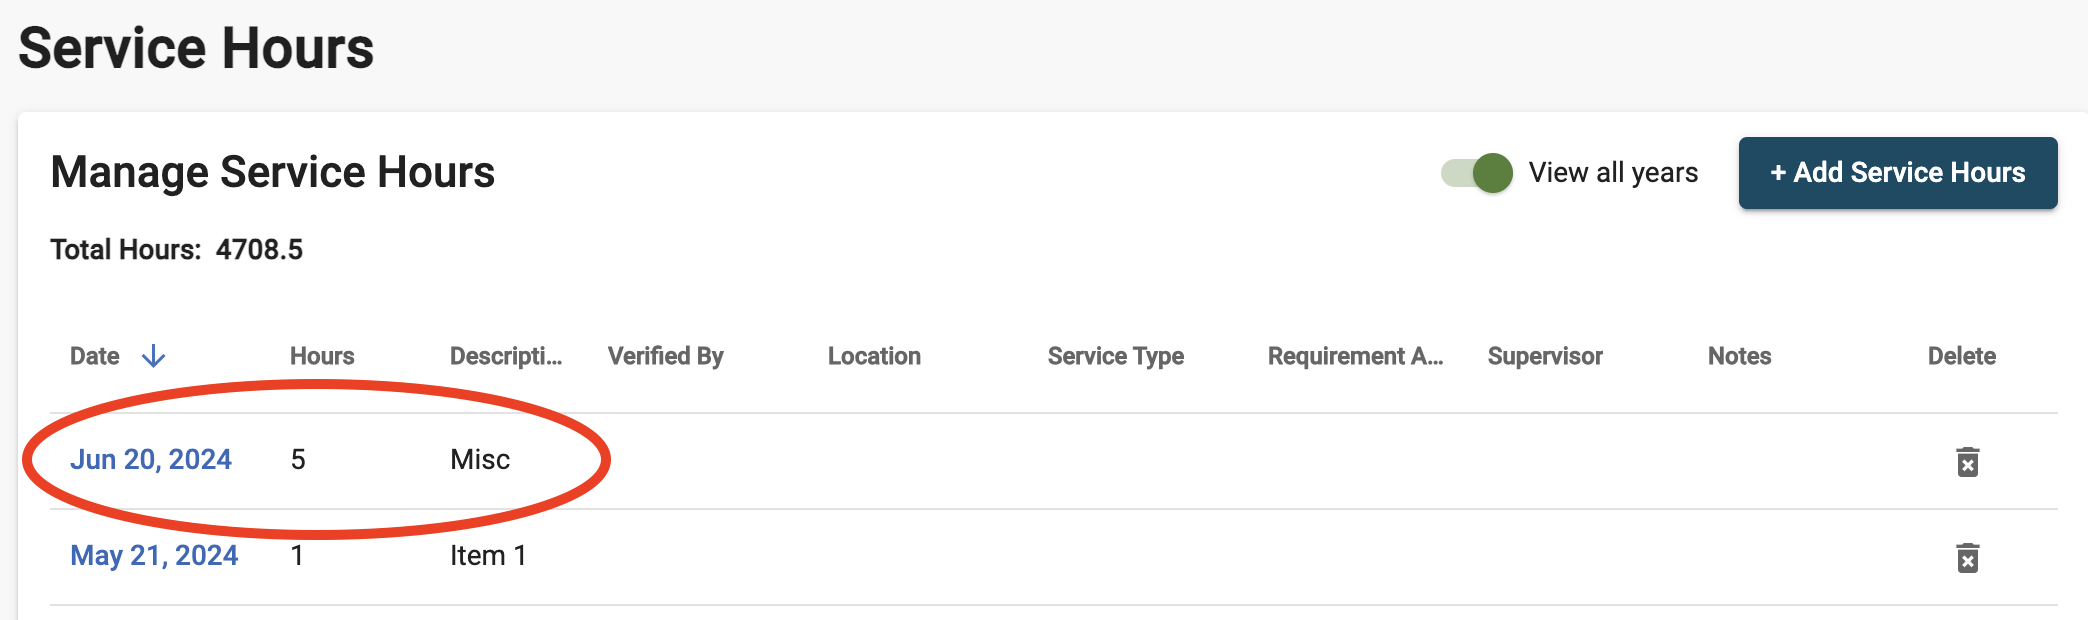Sort by the Supervisor column header
This screenshot has width=2088, height=620.
click(1545, 356)
